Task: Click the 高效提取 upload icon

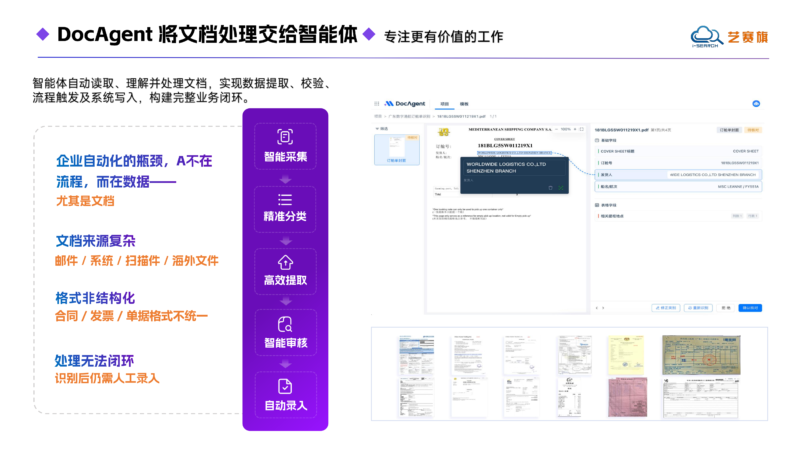Action: click(x=285, y=262)
